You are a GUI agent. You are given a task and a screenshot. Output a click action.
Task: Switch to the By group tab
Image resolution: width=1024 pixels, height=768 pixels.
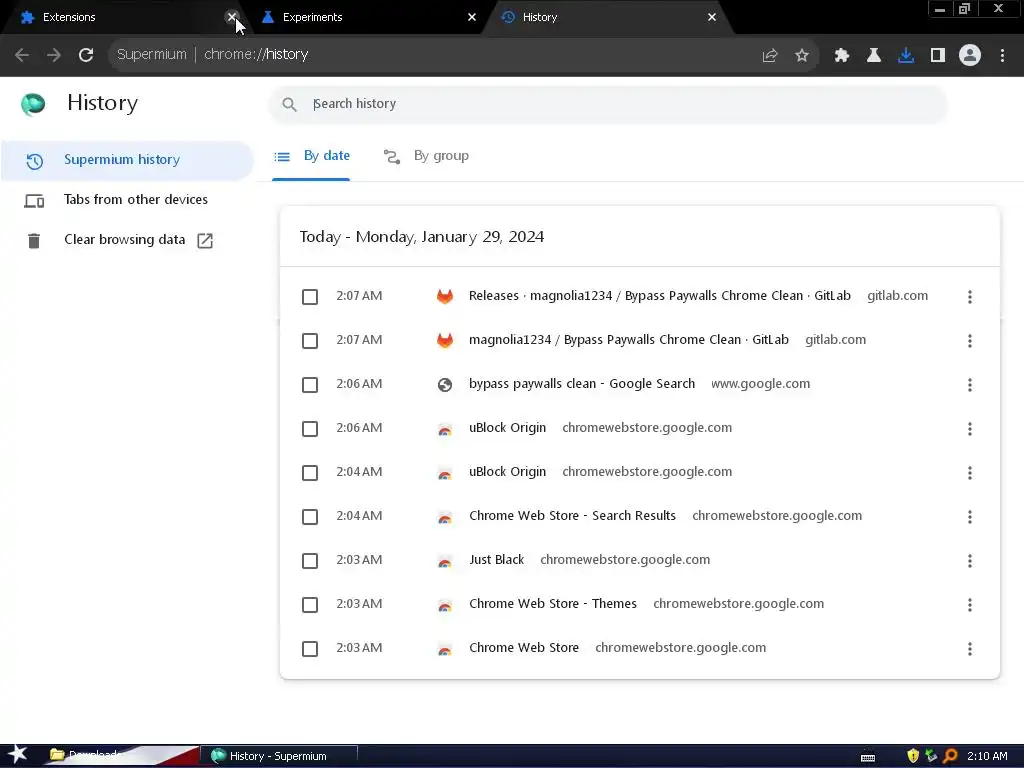click(x=426, y=156)
